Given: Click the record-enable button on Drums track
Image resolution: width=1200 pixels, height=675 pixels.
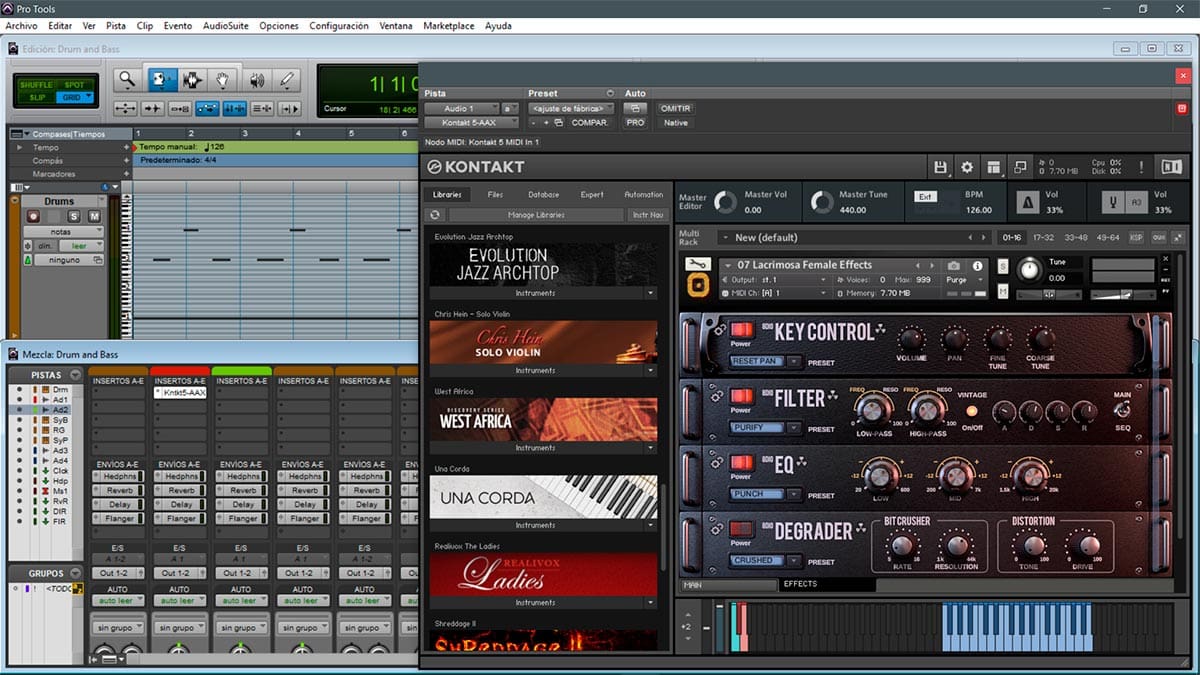Looking at the screenshot, I should pyautogui.click(x=33, y=216).
